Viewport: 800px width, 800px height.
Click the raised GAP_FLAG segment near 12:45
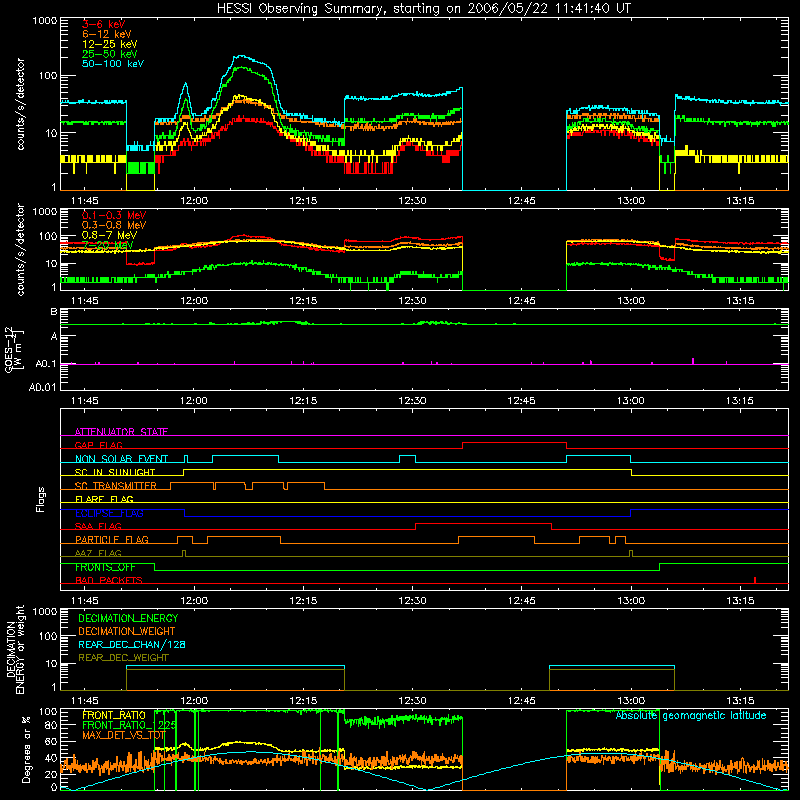click(x=514, y=442)
